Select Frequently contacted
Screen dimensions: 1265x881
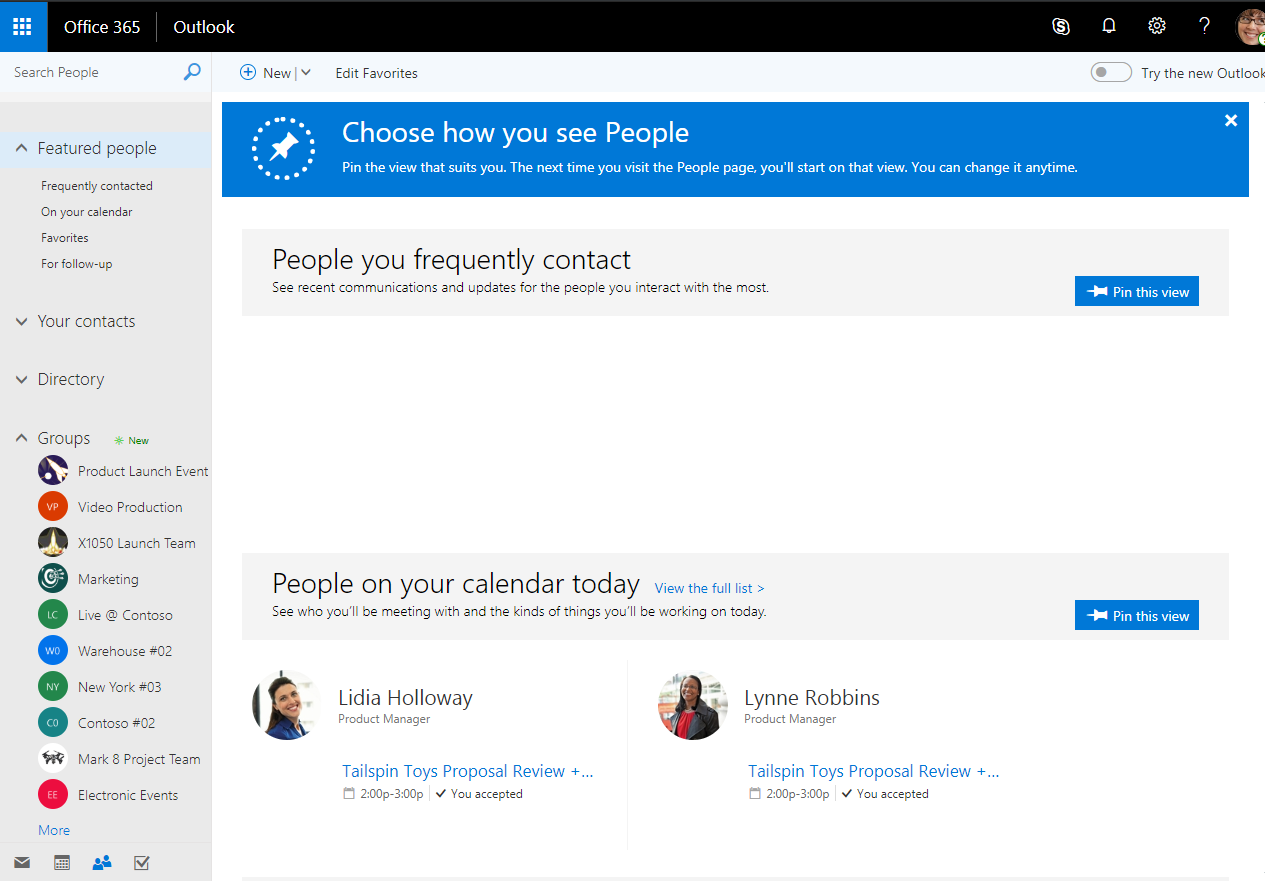coord(97,186)
